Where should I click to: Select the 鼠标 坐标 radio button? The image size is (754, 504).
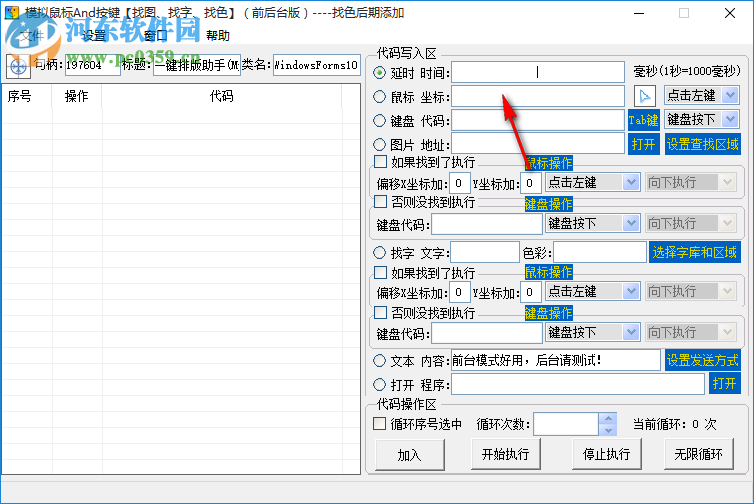coord(379,97)
